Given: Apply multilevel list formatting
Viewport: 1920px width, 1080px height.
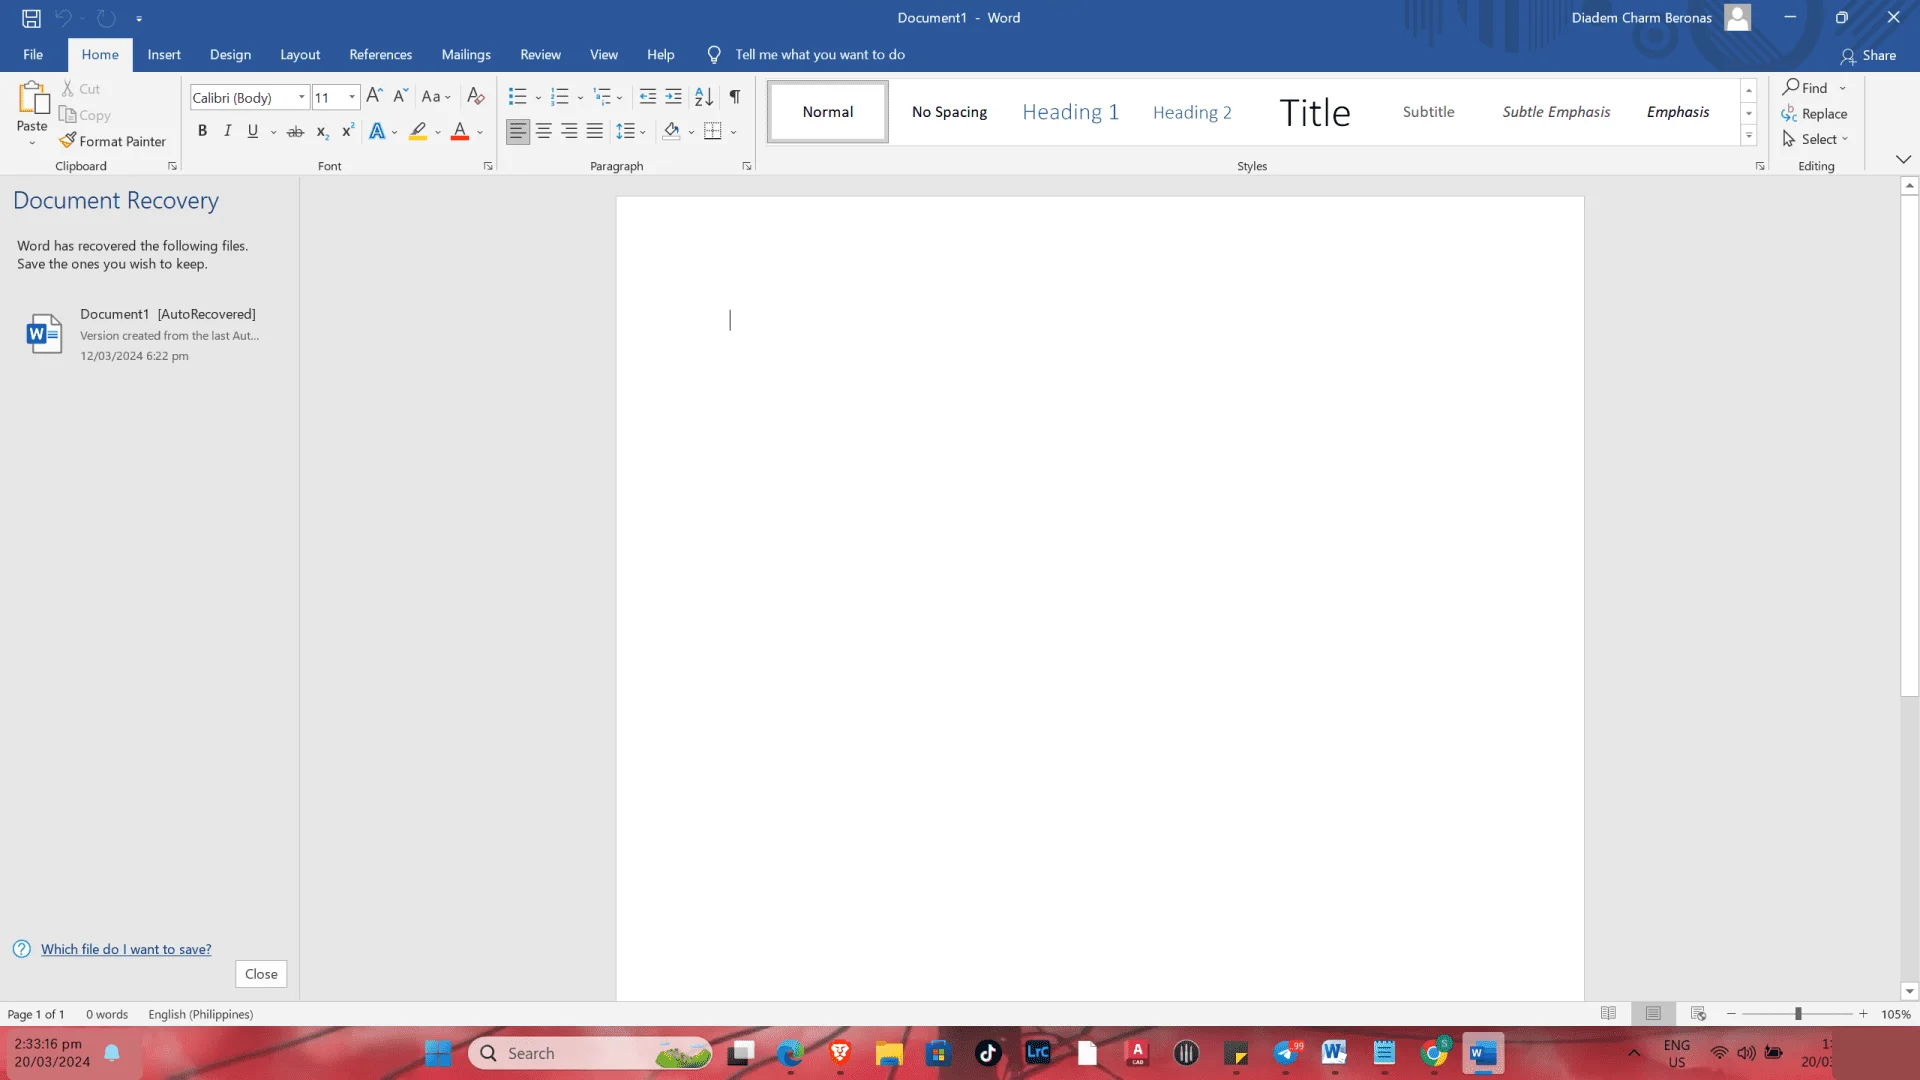Looking at the screenshot, I should point(603,97).
